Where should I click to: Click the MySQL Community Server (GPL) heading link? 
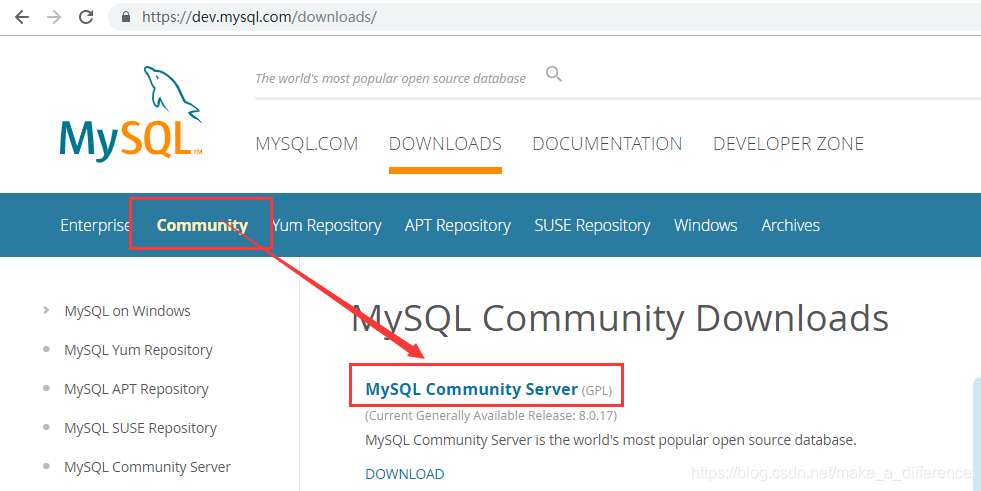point(488,390)
